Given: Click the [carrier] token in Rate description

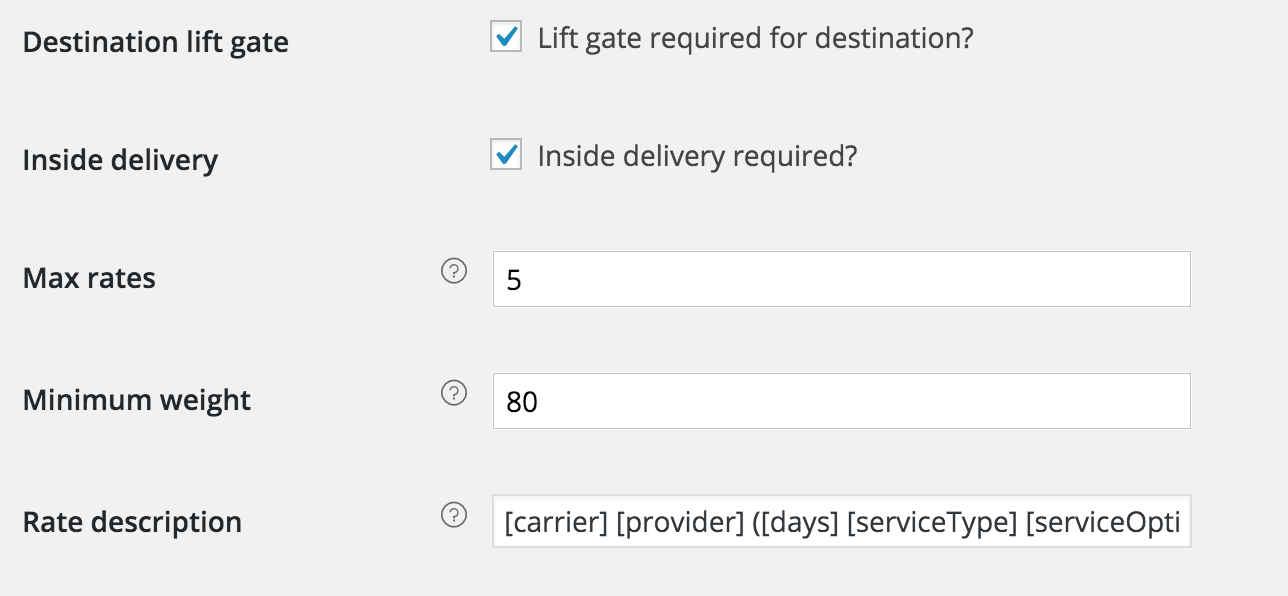Looking at the screenshot, I should pyautogui.click(x=556, y=522).
